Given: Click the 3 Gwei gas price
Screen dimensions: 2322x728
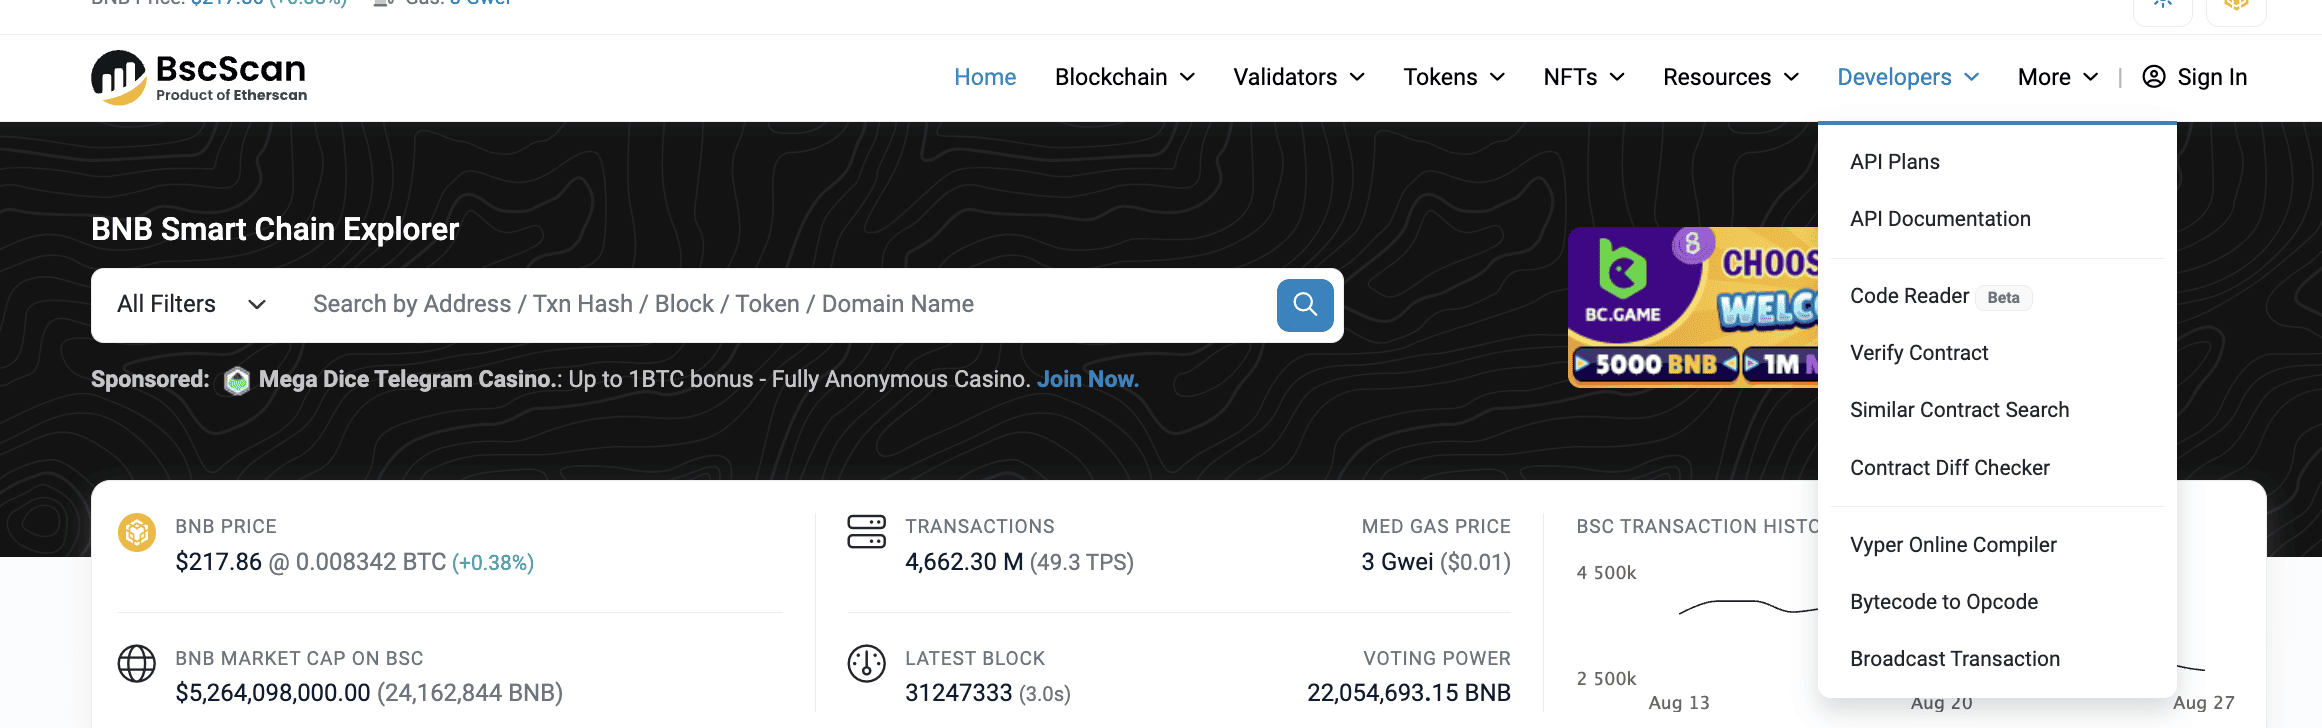Looking at the screenshot, I should tap(1397, 562).
